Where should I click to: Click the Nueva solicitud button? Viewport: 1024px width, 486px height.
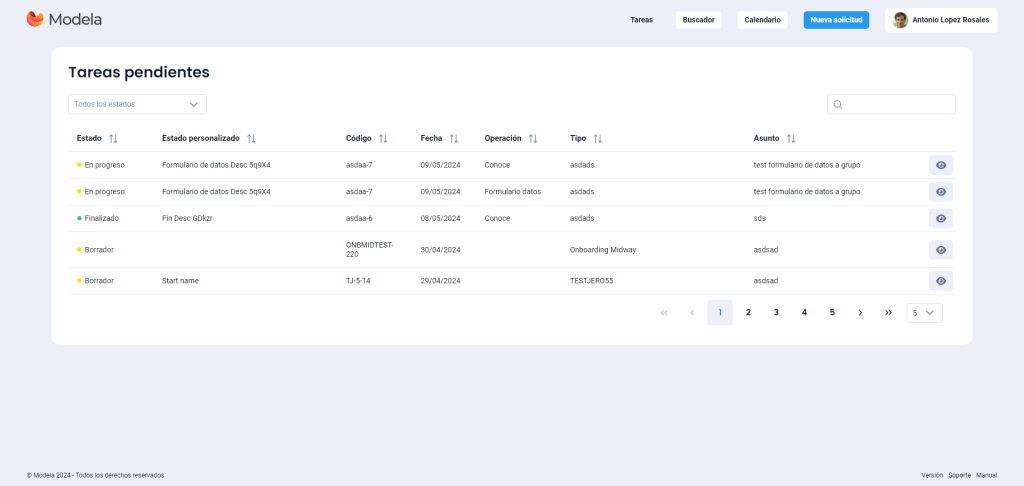836,20
